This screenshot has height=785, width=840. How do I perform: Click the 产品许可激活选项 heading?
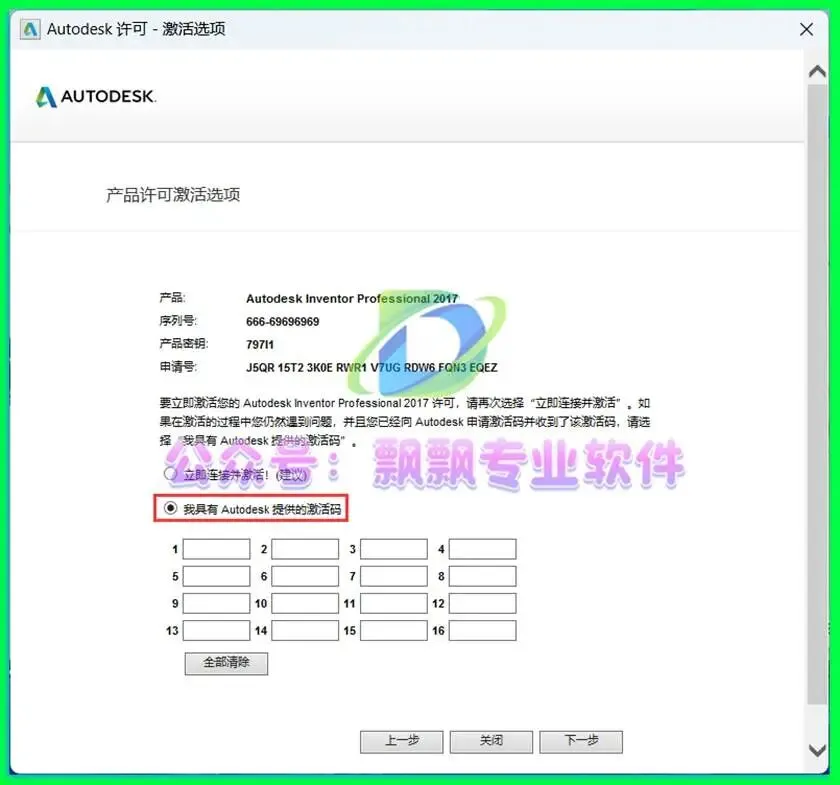click(x=173, y=195)
